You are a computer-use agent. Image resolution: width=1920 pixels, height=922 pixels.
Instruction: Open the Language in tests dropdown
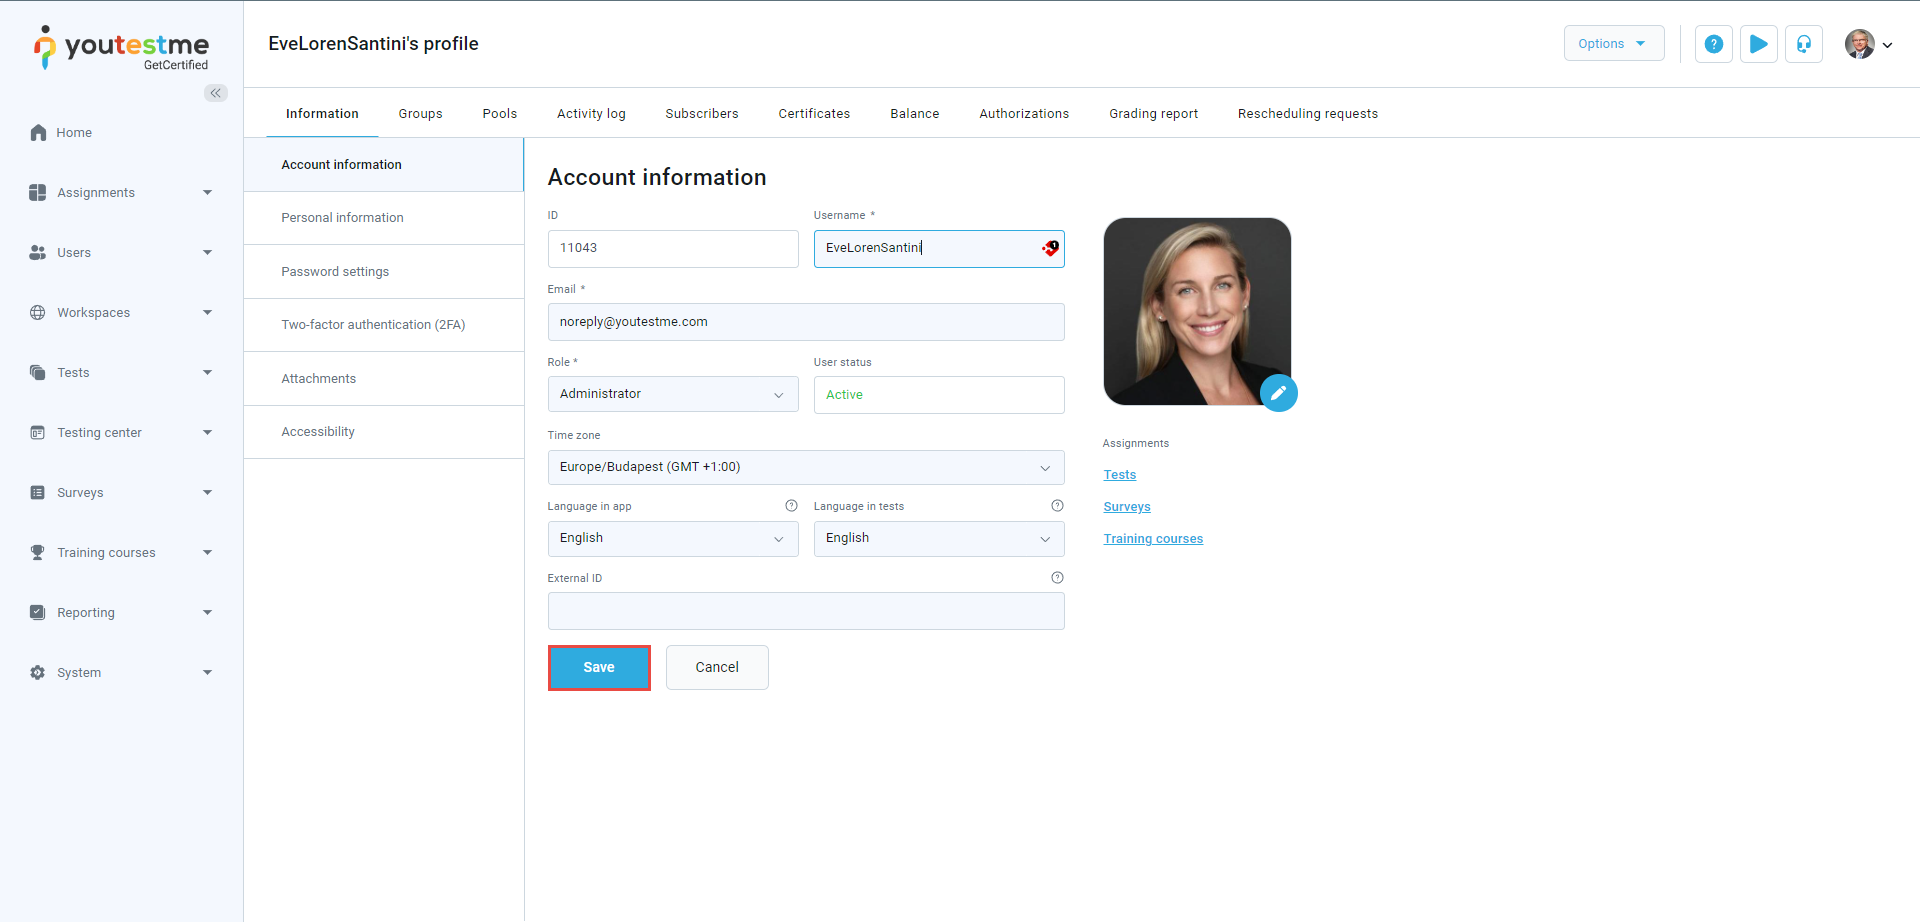939,538
